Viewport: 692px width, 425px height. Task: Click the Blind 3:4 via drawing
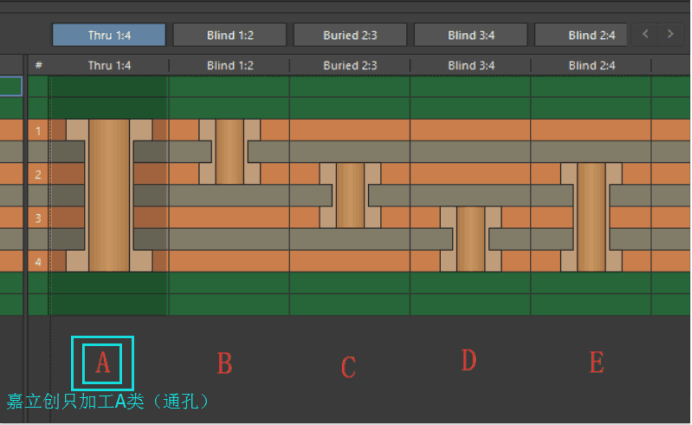[471, 238]
